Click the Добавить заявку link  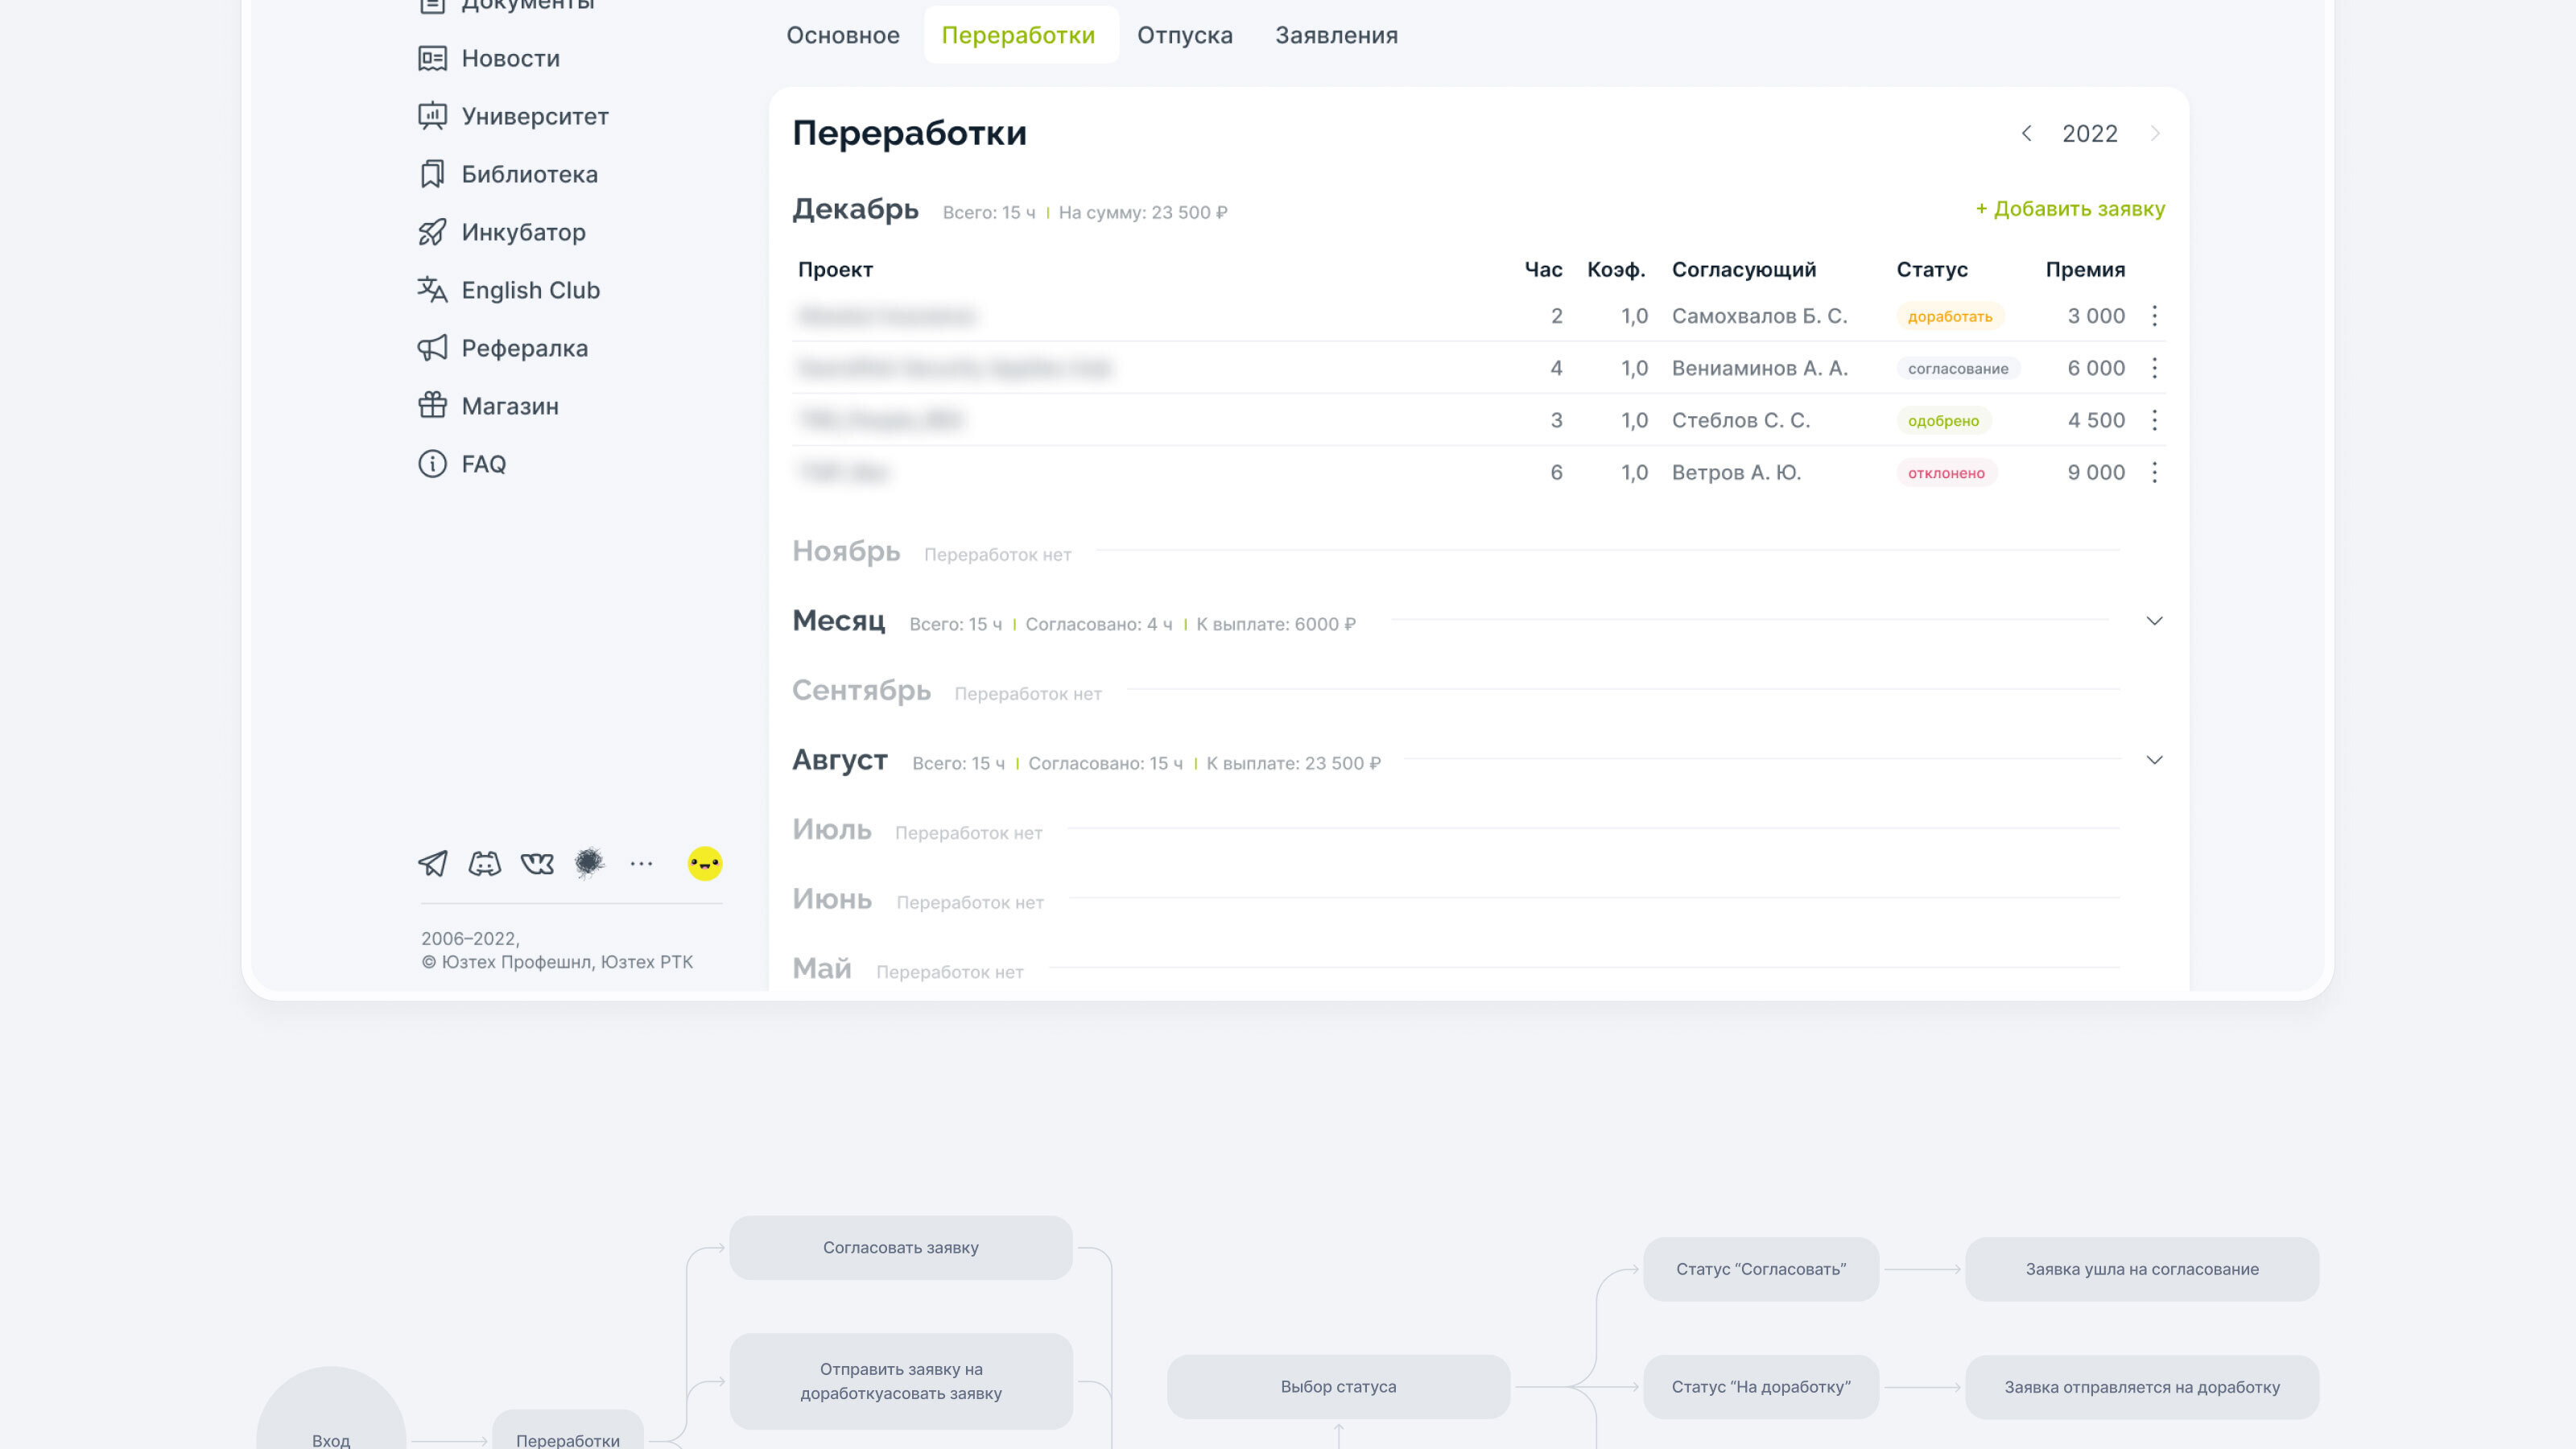[2069, 209]
